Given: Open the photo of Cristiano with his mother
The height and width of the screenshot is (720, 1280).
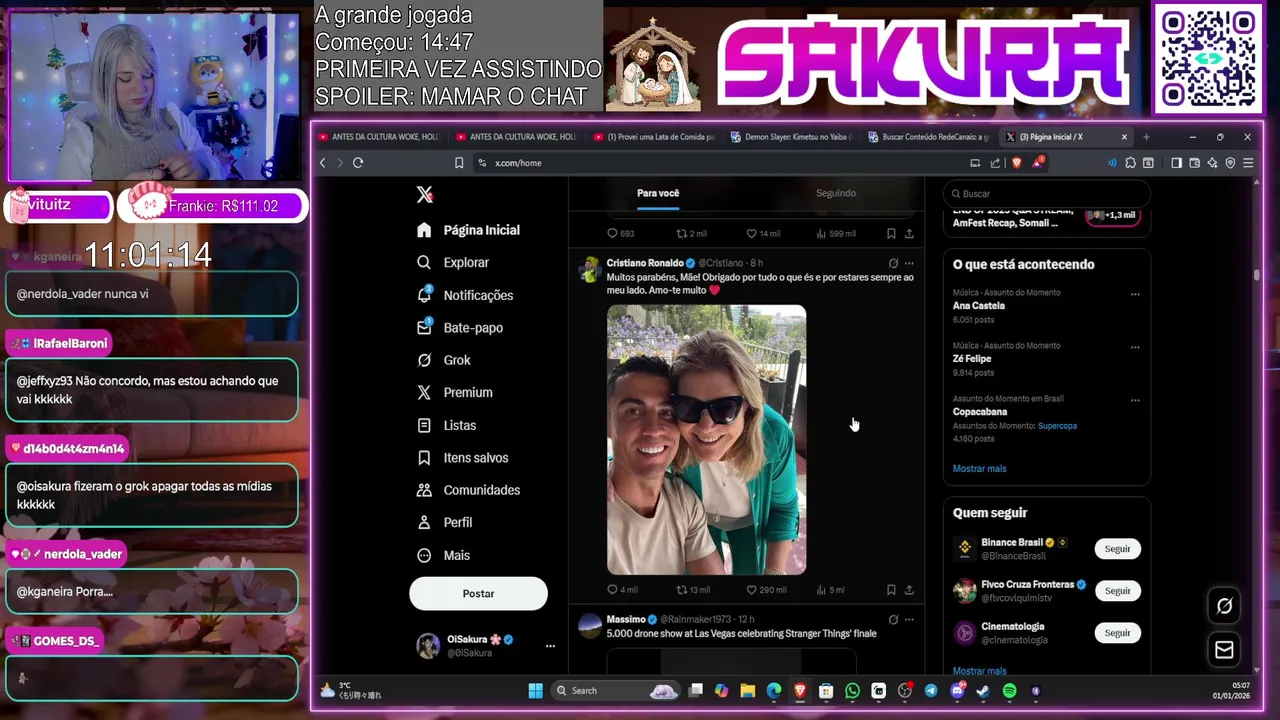Looking at the screenshot, I should click(x=706, y=440).
